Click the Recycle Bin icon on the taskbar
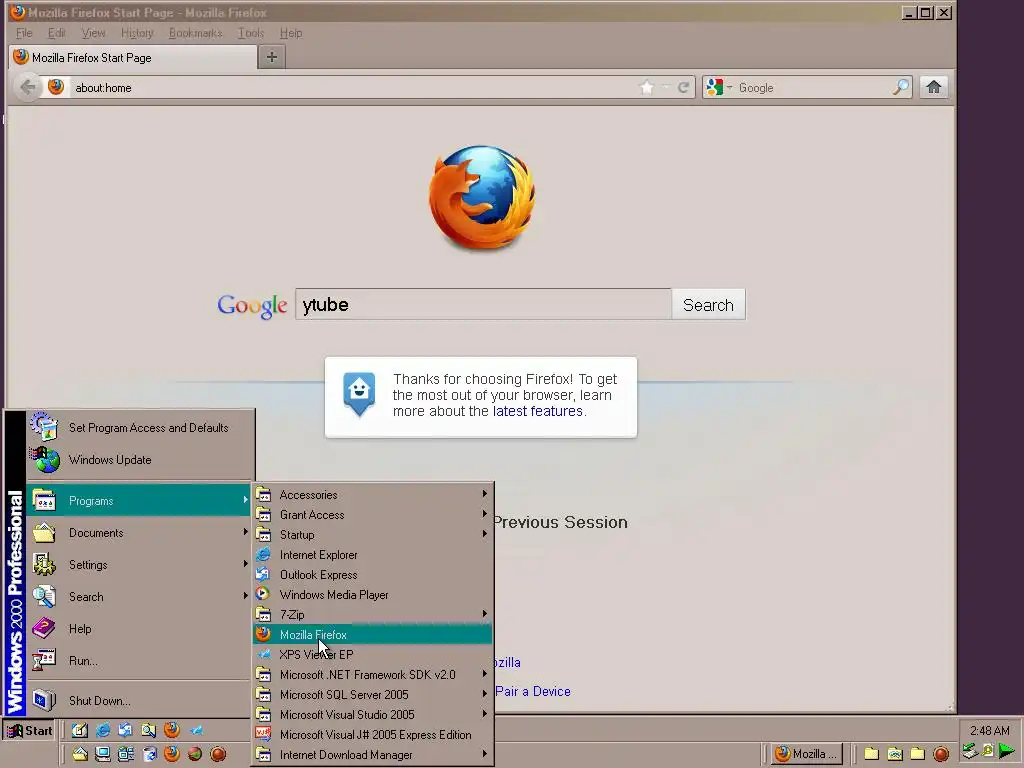1024x768 pixels. 150,754
